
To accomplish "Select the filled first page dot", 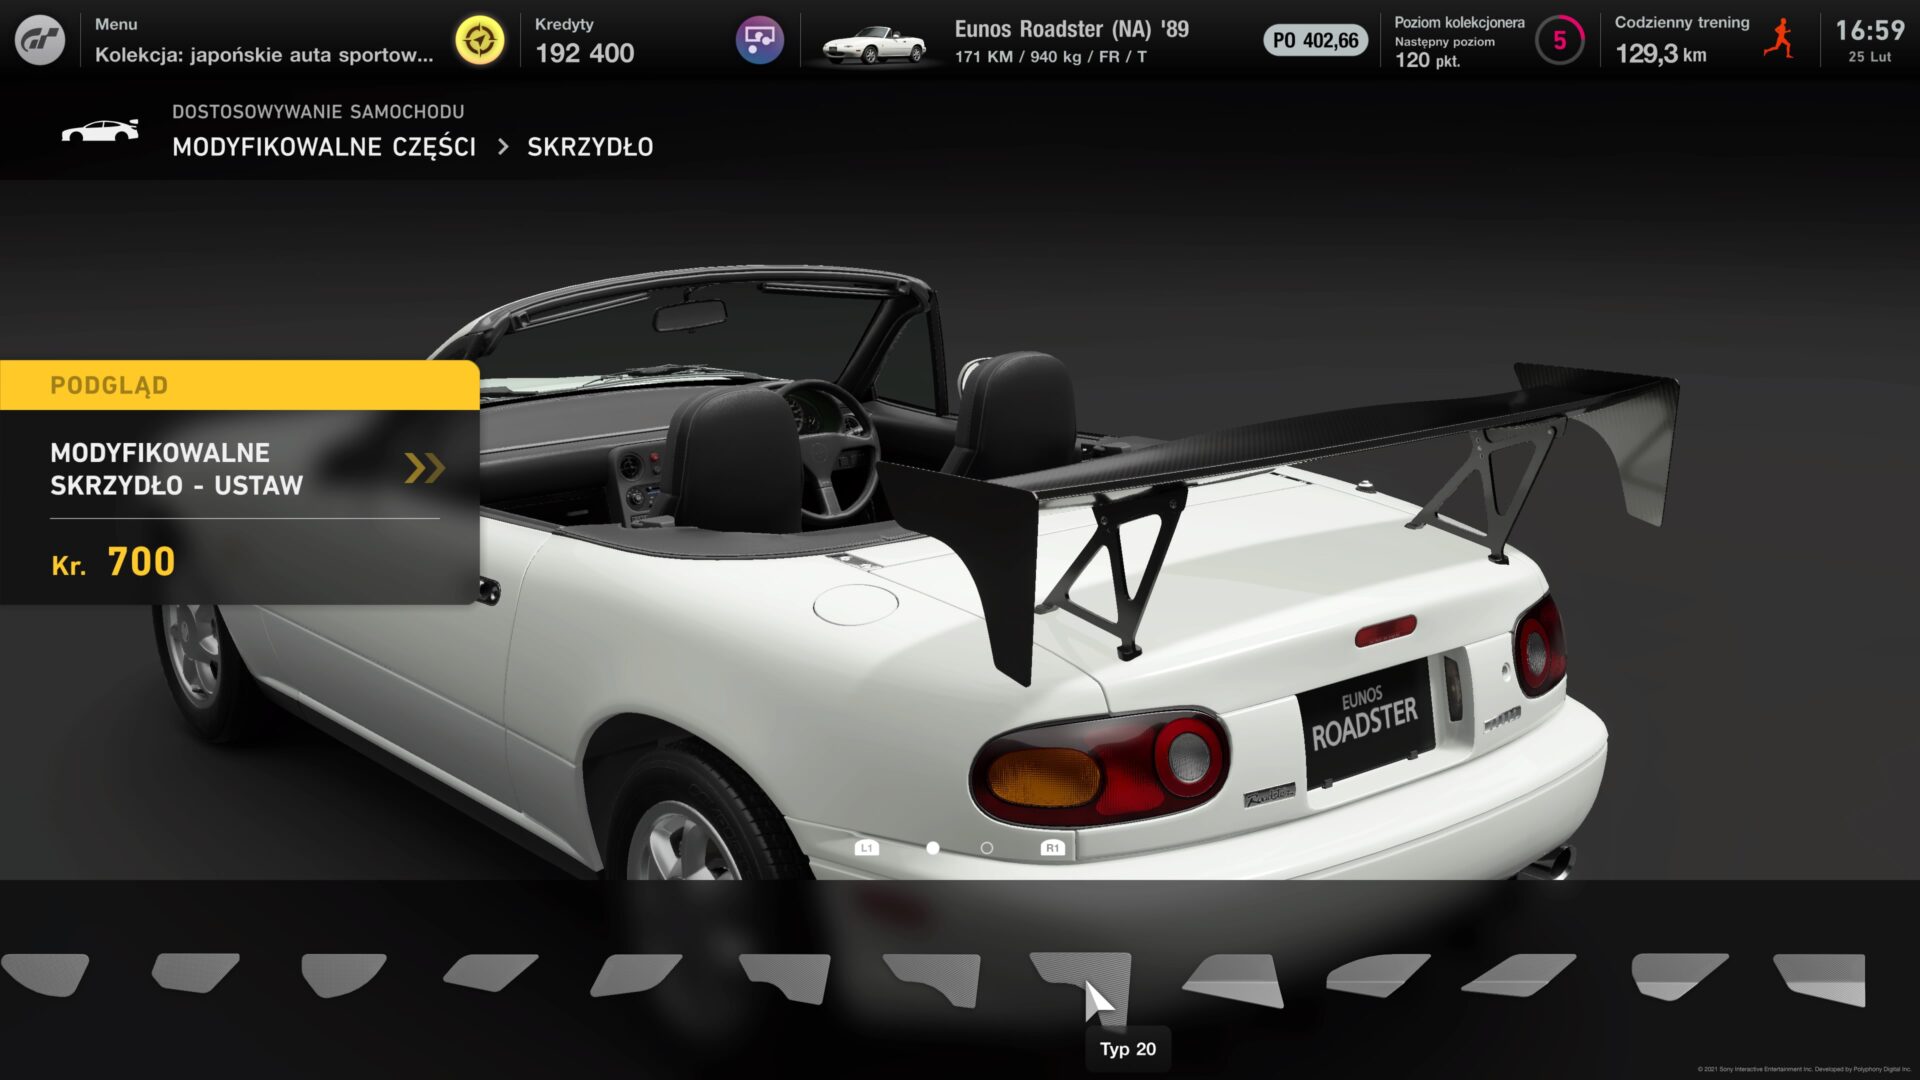I will [x=933, y=848].
